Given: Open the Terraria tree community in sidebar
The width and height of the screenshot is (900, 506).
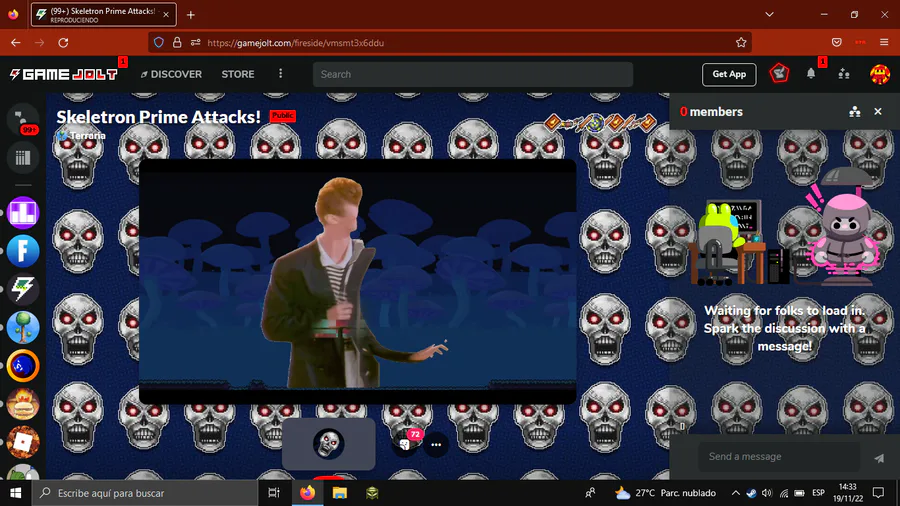Looking at the screenshot, I should [23, 327].
